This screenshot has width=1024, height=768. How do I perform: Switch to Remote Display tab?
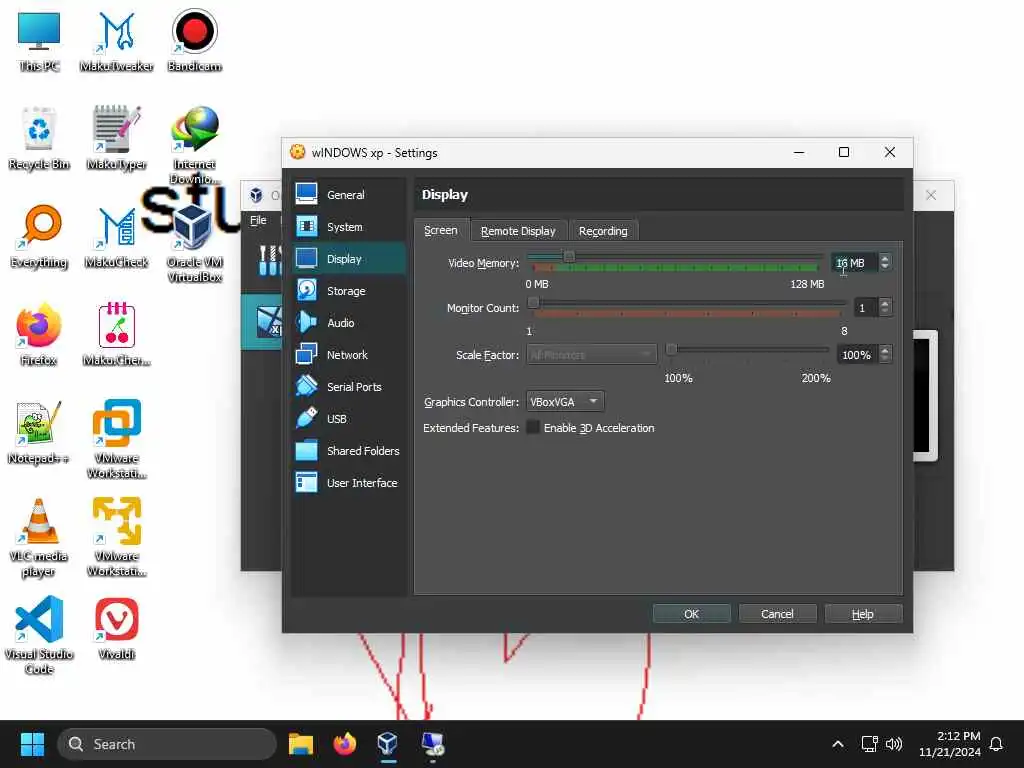[x=518, y=231]
